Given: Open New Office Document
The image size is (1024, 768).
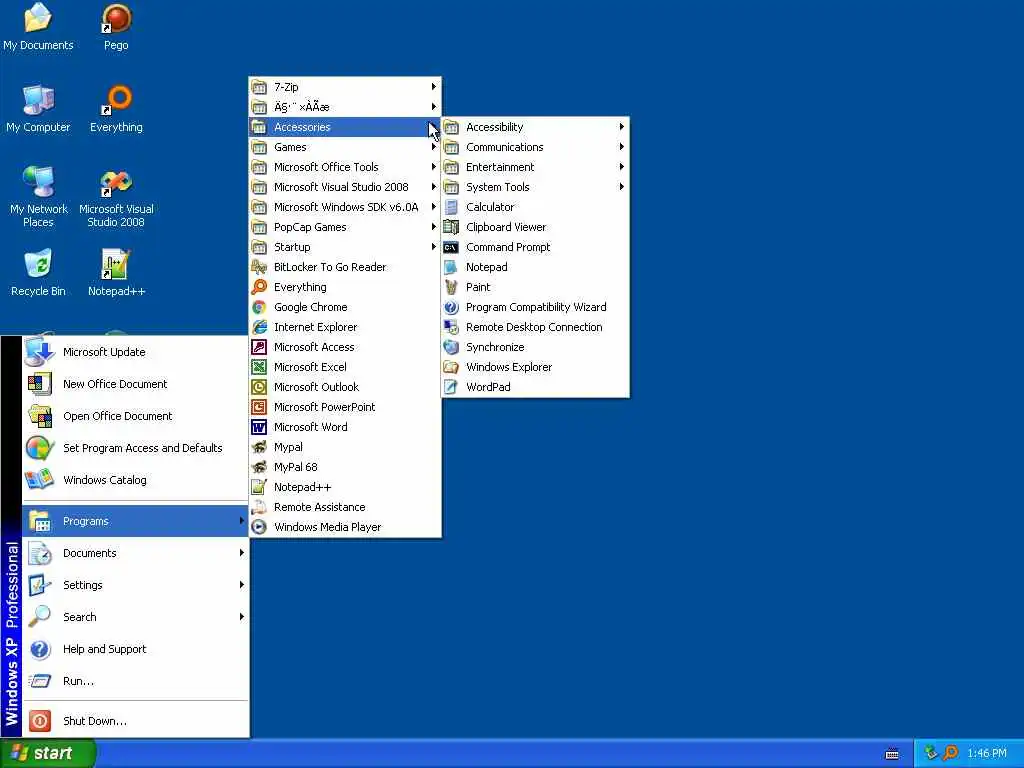Looking at the screenshot, I should click(x=136, y=384).
